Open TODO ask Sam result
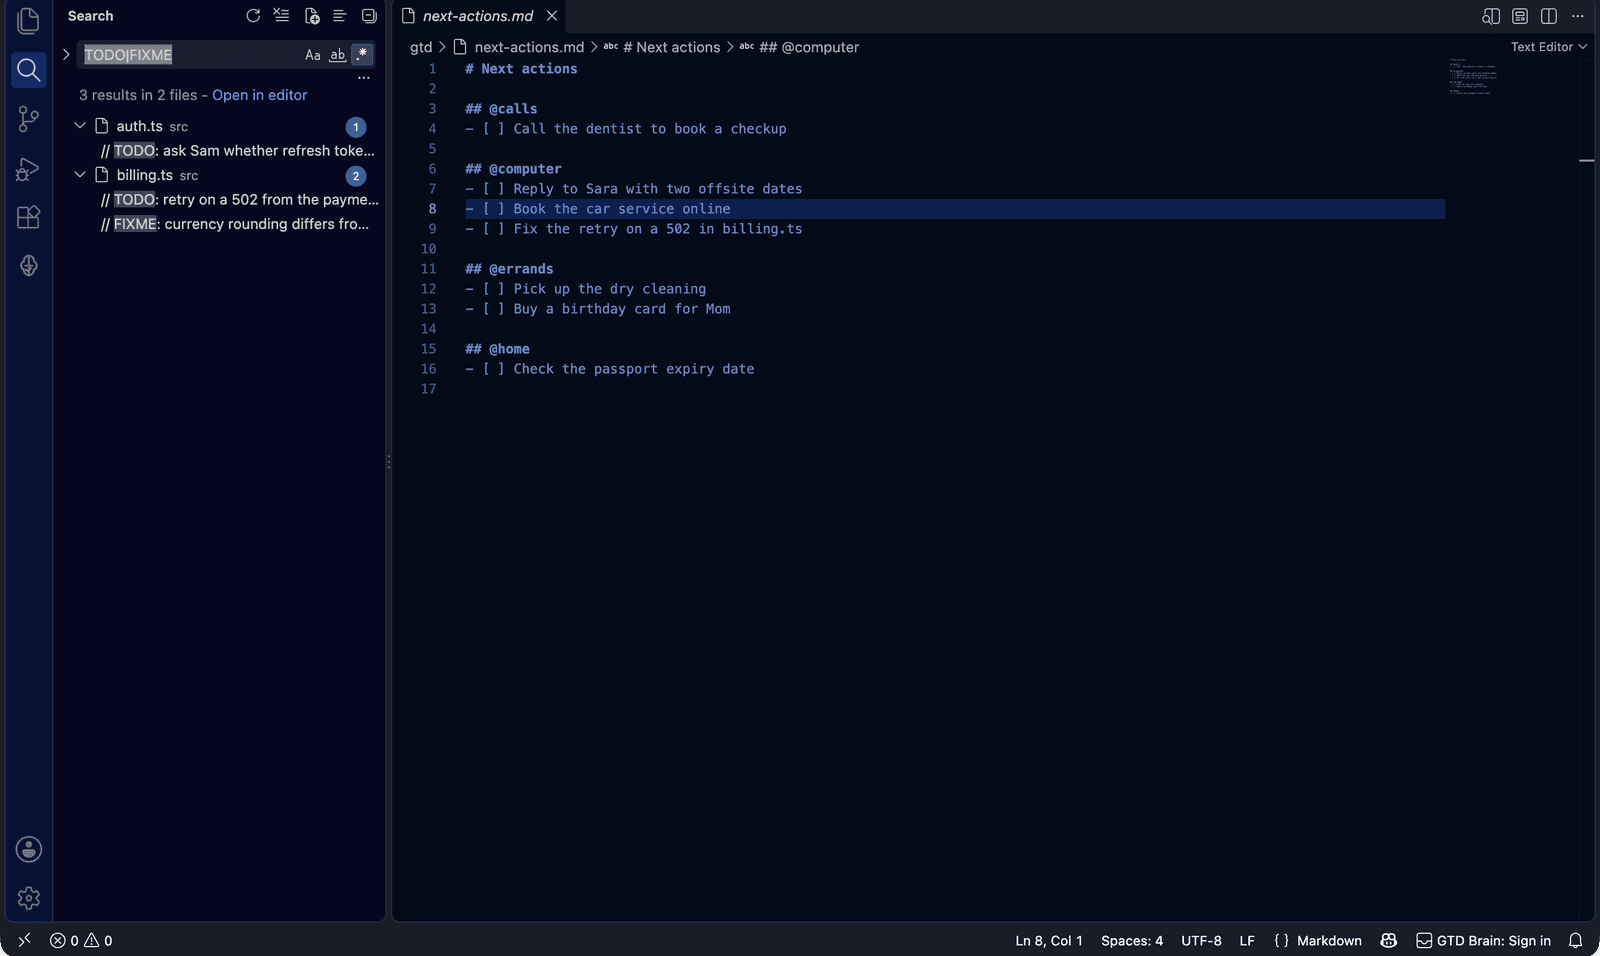Screen dimensions: 1600x956 (238, 151)
